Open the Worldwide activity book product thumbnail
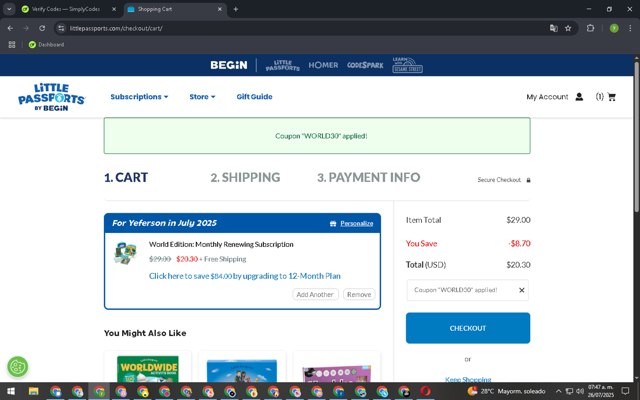The image size is (640, 400). [x=148, y=369]
